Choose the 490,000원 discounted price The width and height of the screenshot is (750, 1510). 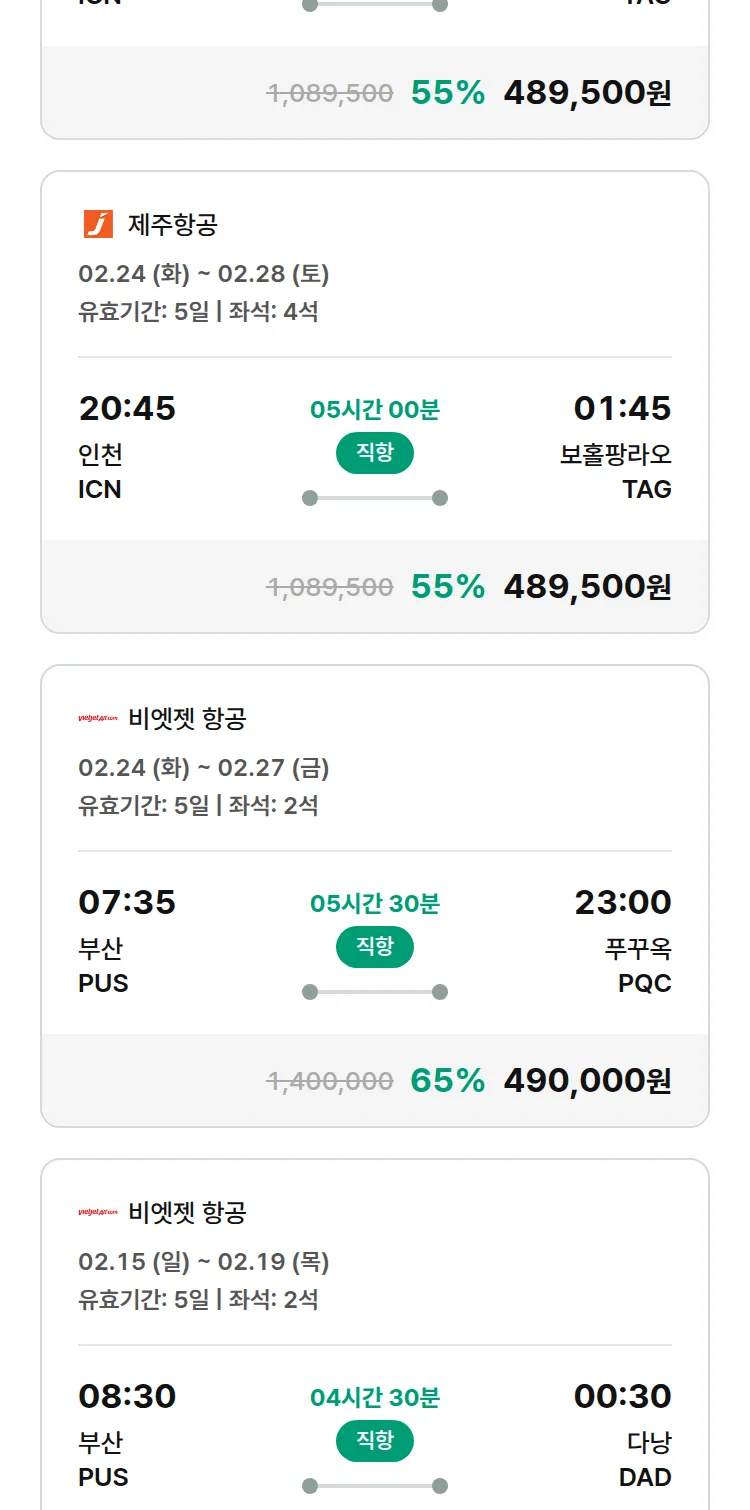pyautogui.click(x=587, y=1080)
